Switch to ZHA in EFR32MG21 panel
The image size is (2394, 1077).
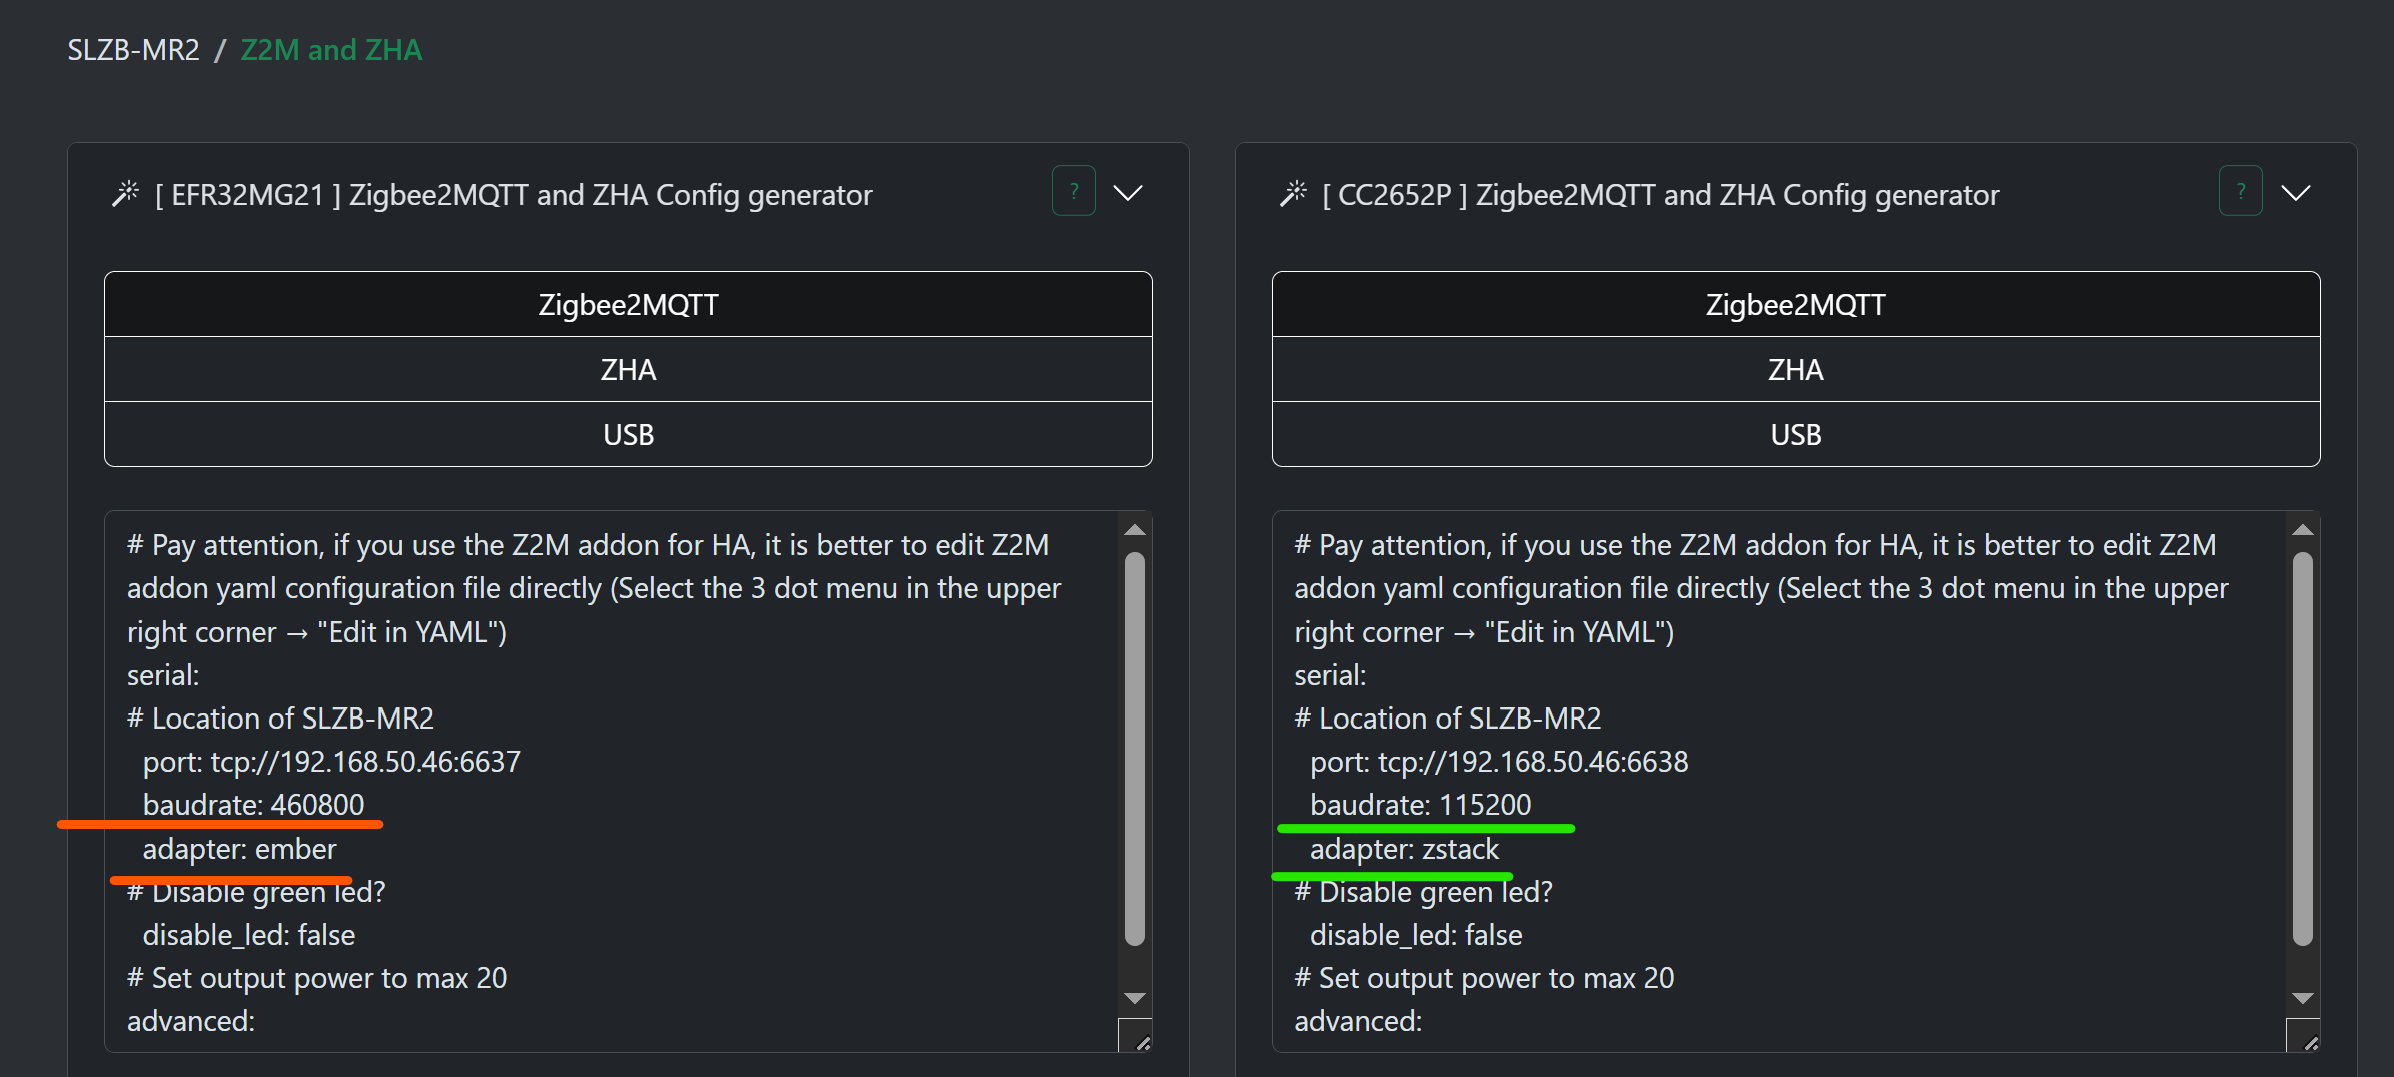[628, 370]
